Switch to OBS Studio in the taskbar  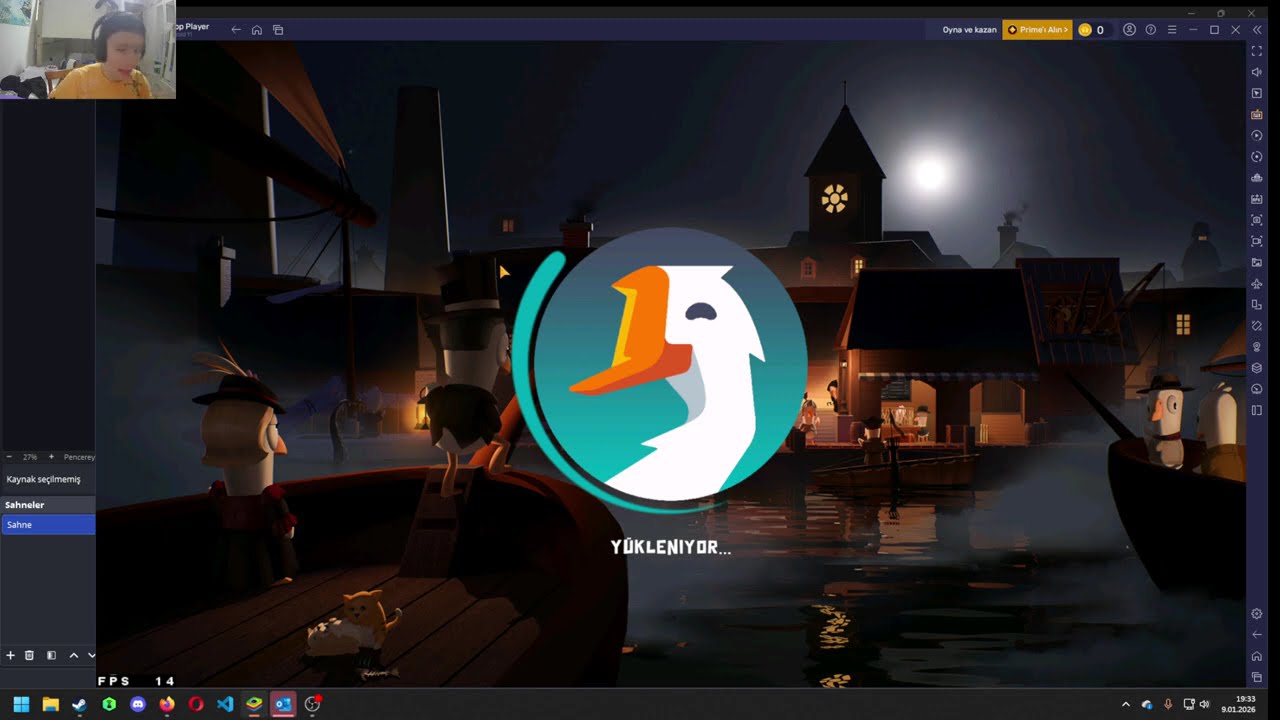(x=313, y=704)
